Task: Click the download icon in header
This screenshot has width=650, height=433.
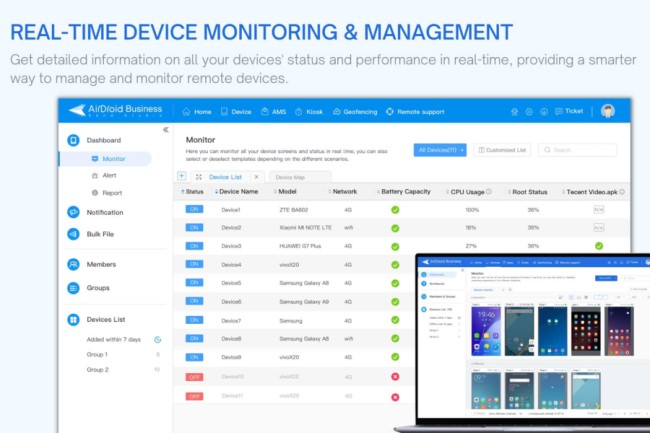Action: point(544,111)
